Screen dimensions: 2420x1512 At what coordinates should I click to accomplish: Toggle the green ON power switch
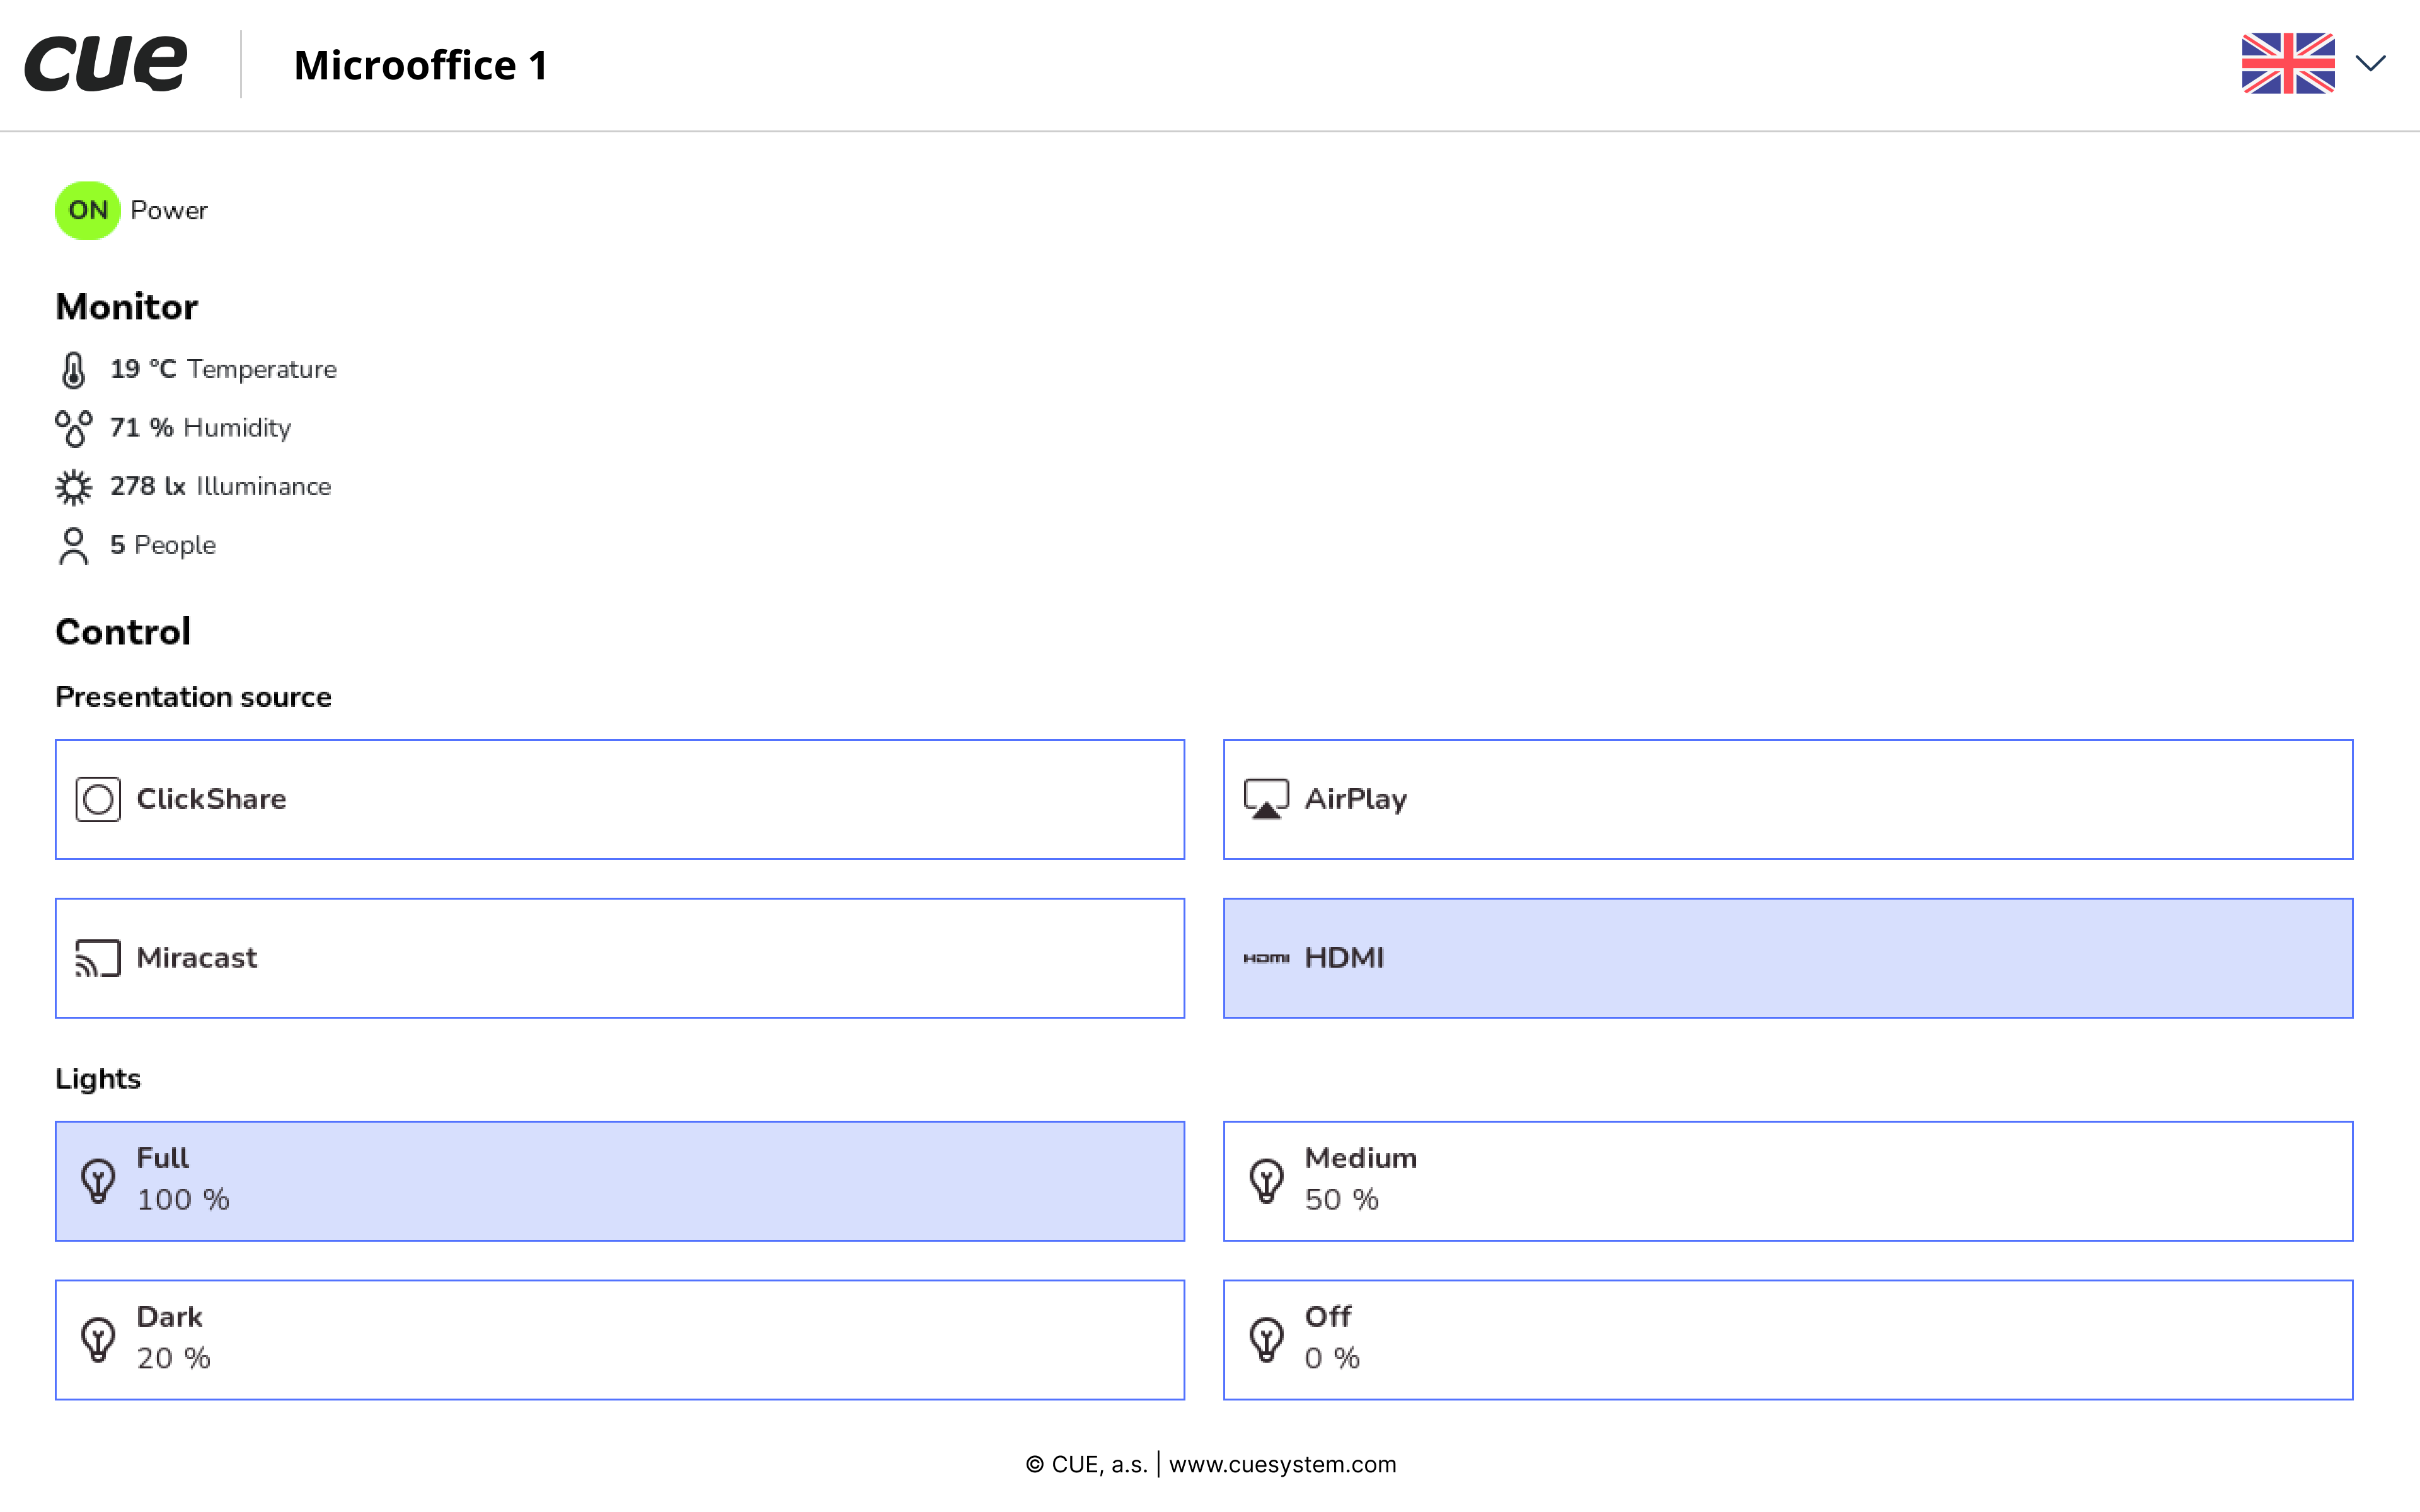click(x=88, y=210)
